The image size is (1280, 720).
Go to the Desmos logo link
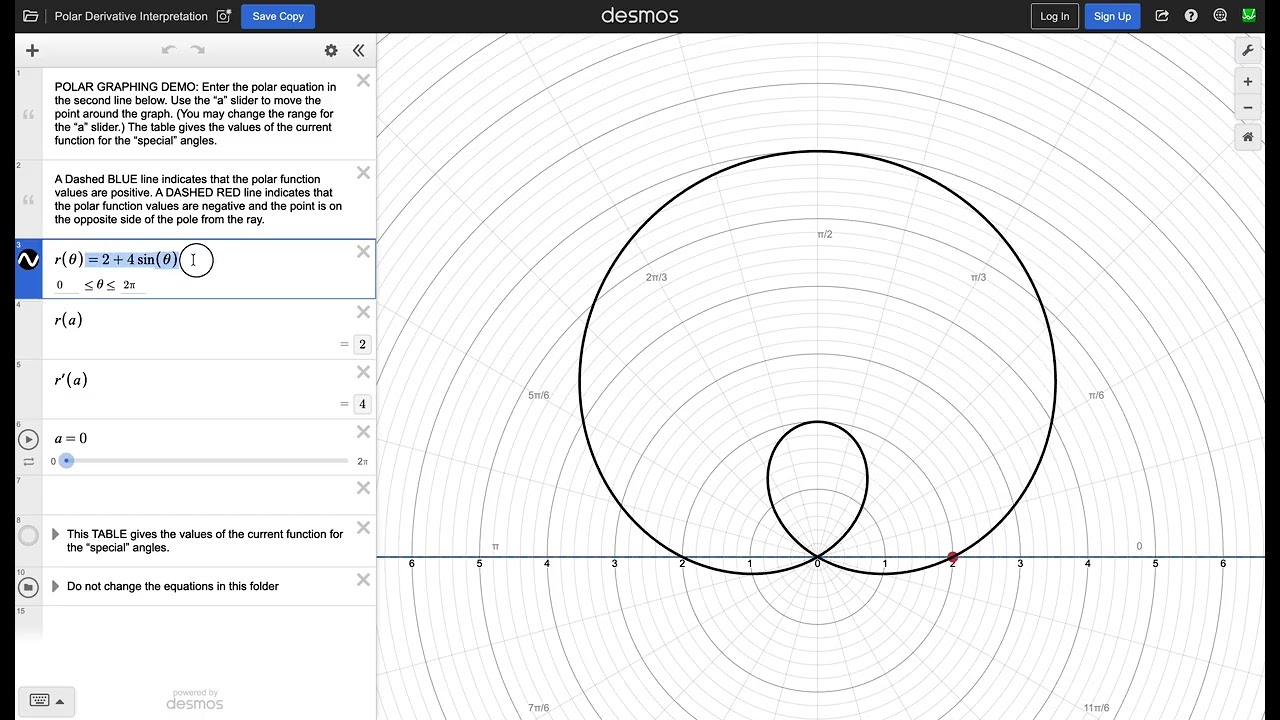pos(640,16)
